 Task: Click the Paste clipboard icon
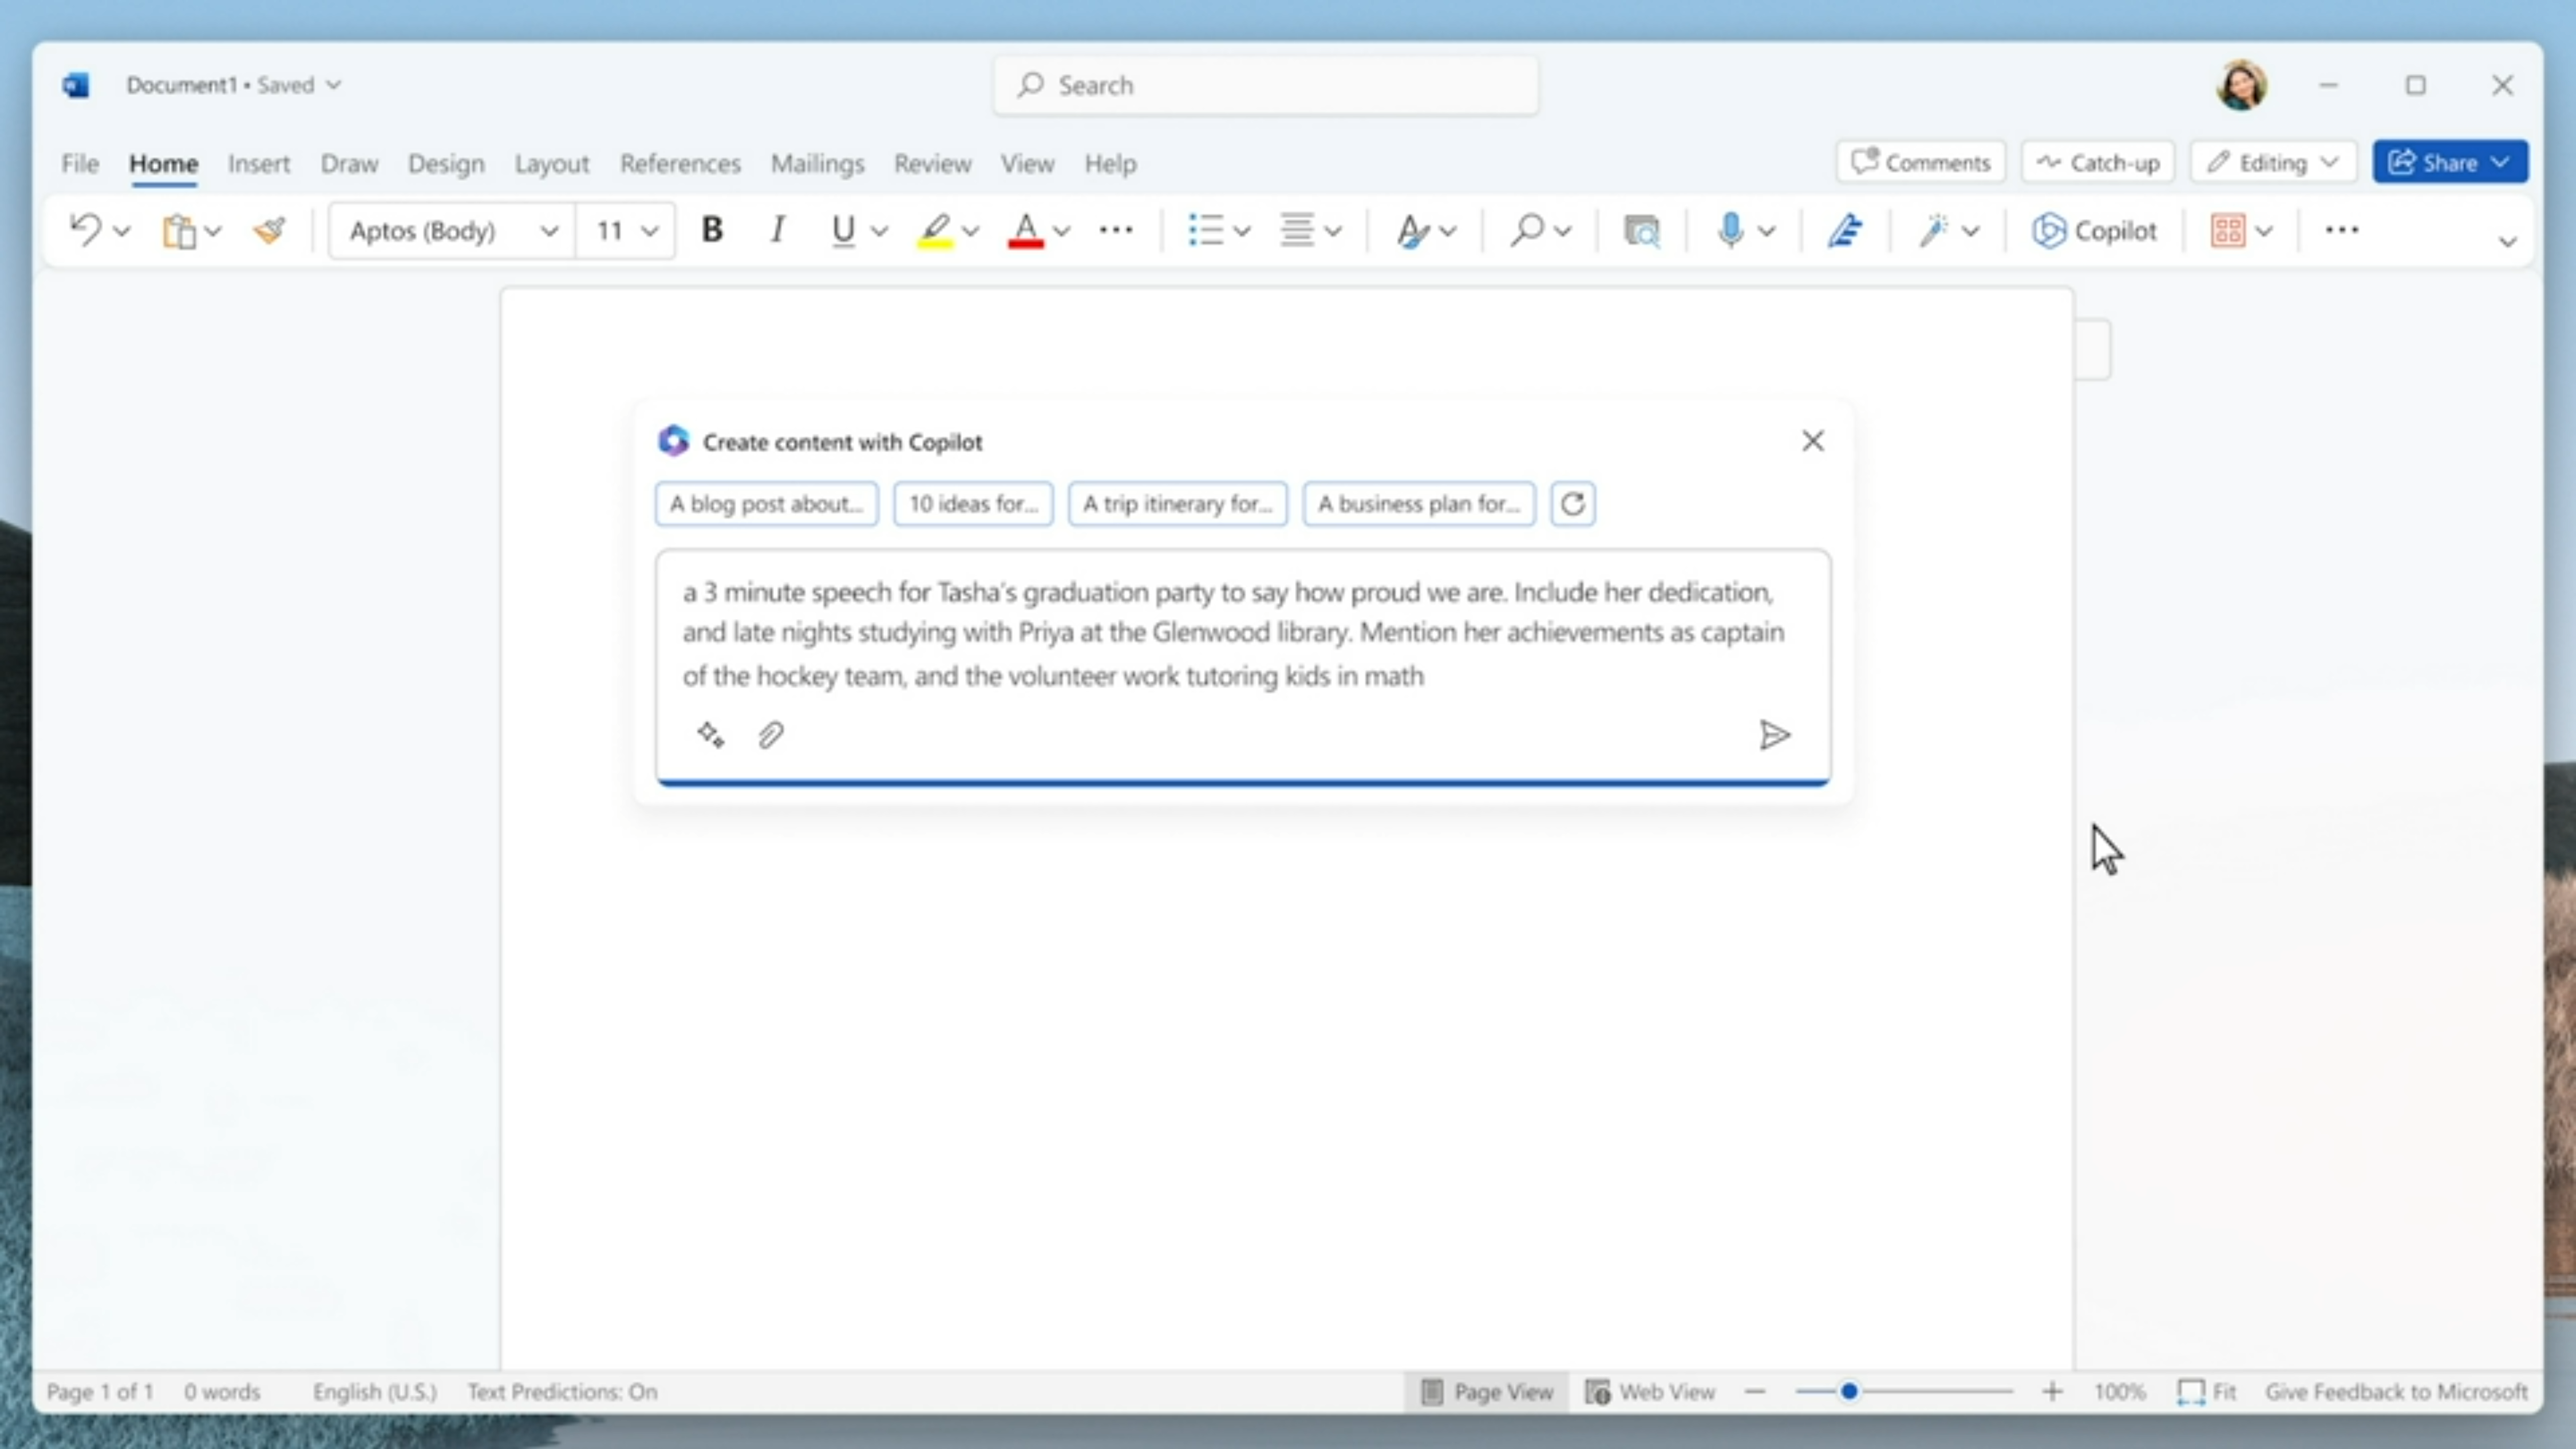179,231
